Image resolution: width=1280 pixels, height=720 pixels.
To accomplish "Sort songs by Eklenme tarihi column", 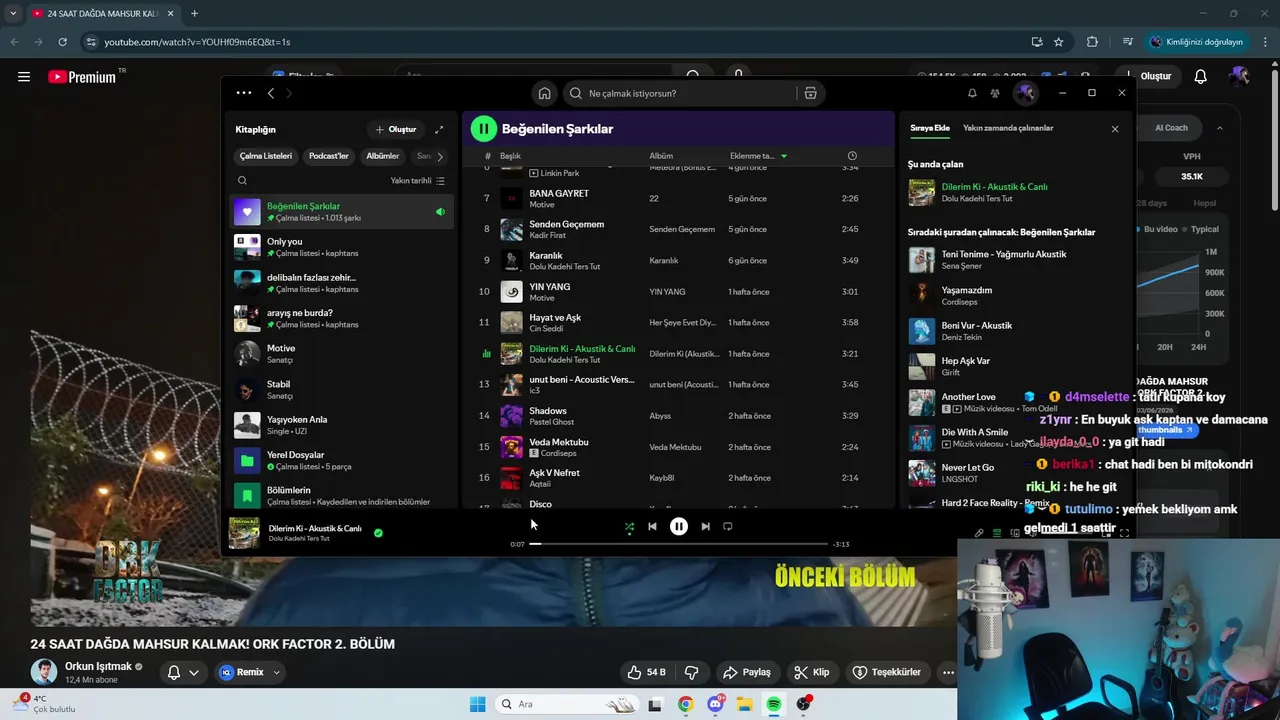I will click(x=758, y=156).
